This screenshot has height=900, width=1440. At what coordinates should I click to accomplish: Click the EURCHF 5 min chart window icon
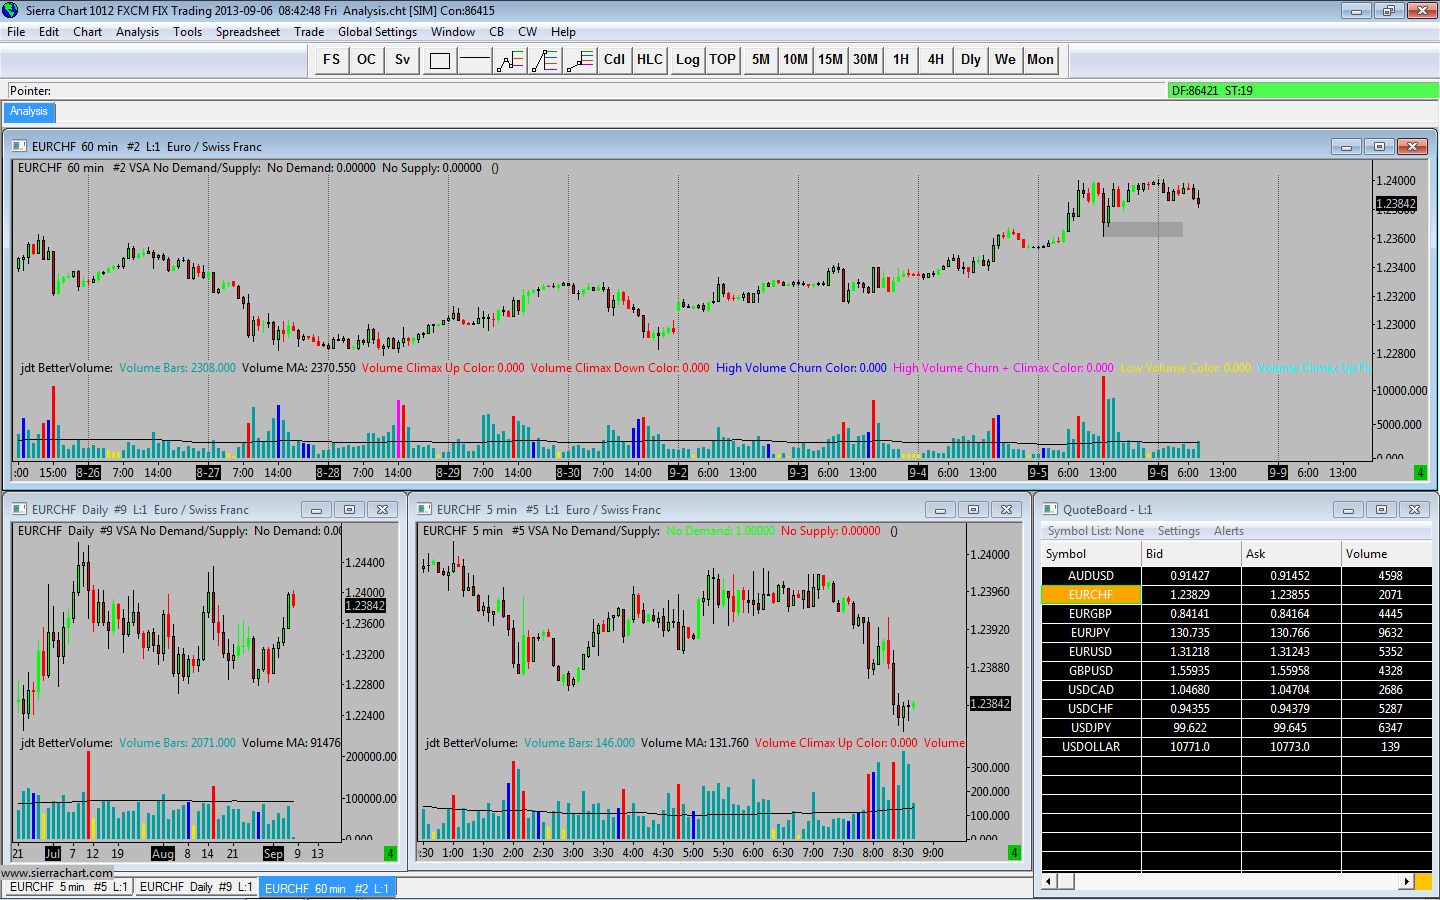click(424, 509)
